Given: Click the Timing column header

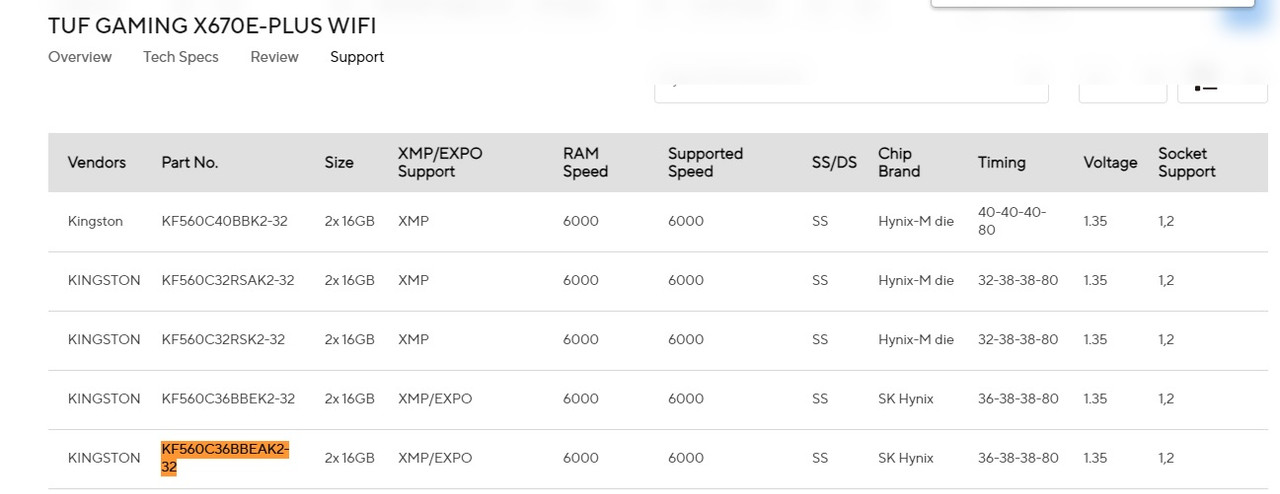Looking at the screenshot, I should 1002,162.
